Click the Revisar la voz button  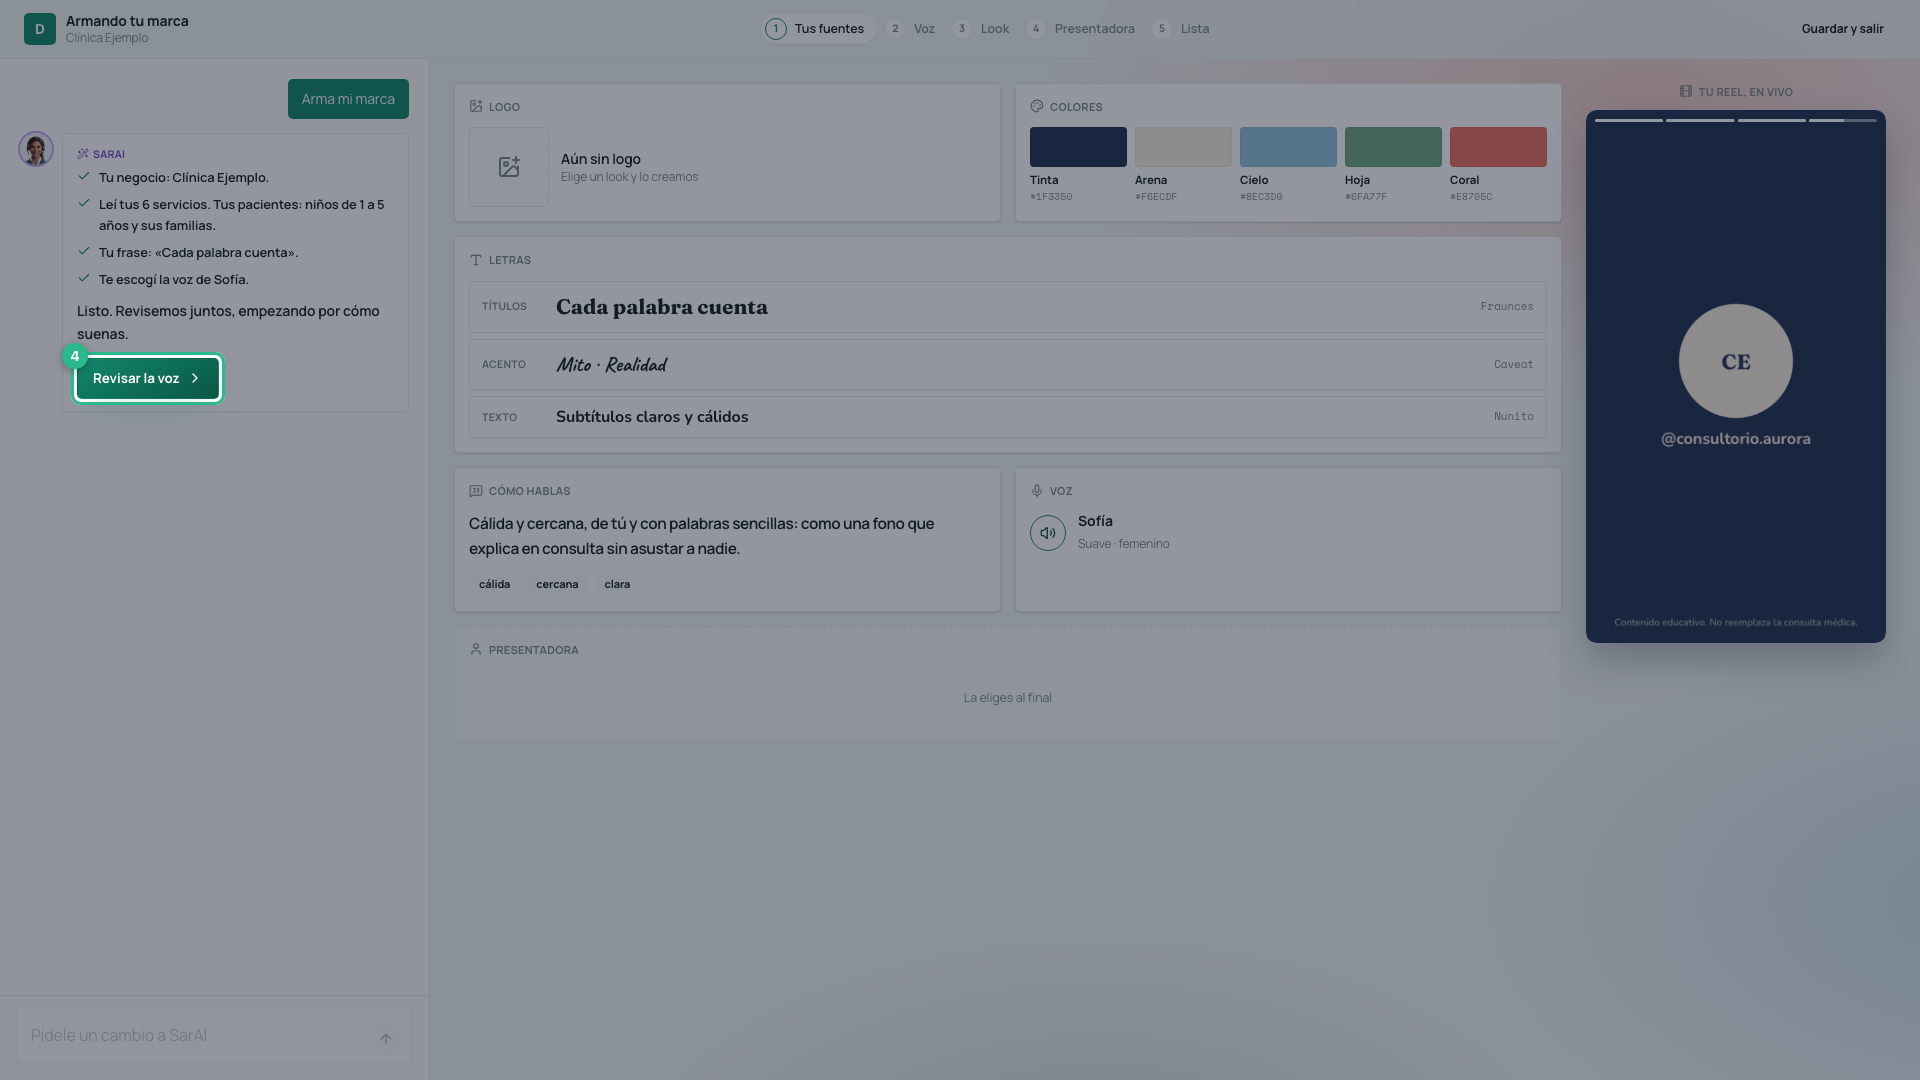click(148, 378)
